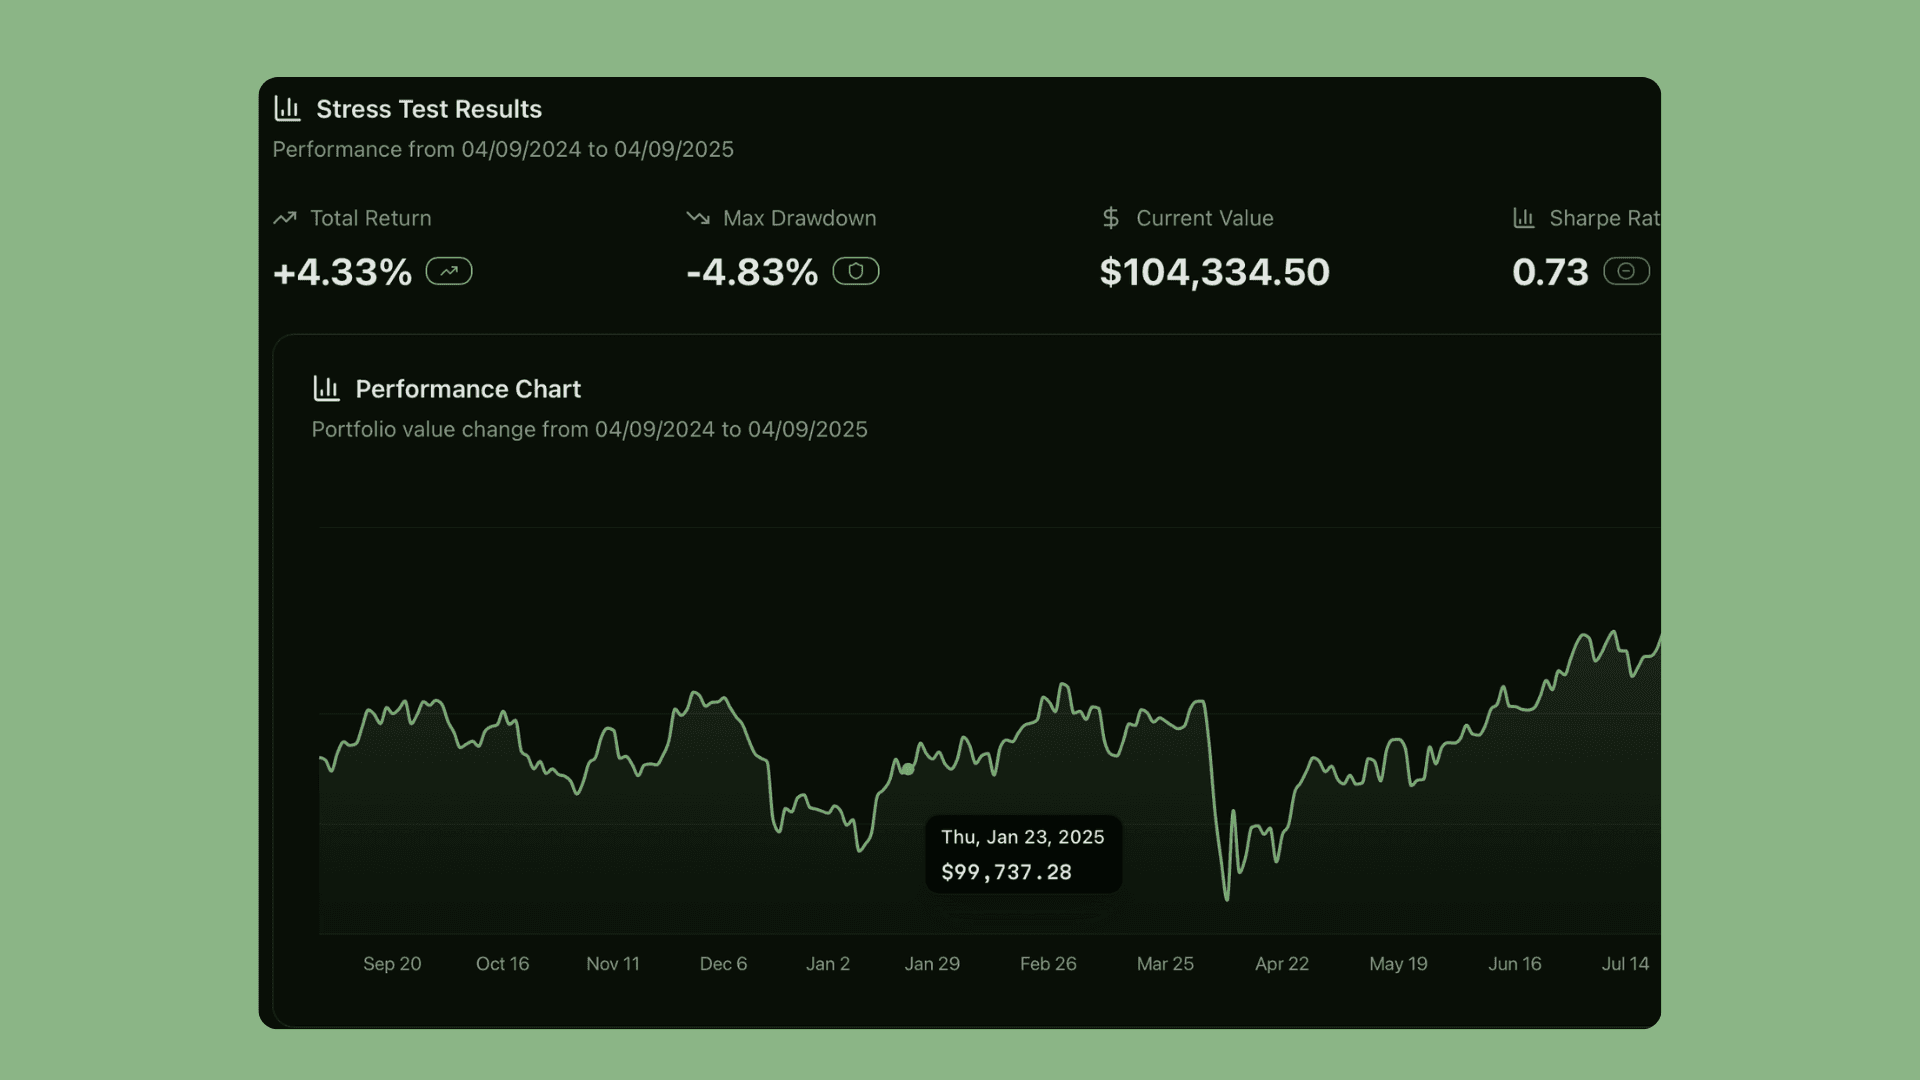This screenshot has height=1080, width=1920.
Task: Click the shield badge beside -4.83%
Action: click(x=856, y=271)
